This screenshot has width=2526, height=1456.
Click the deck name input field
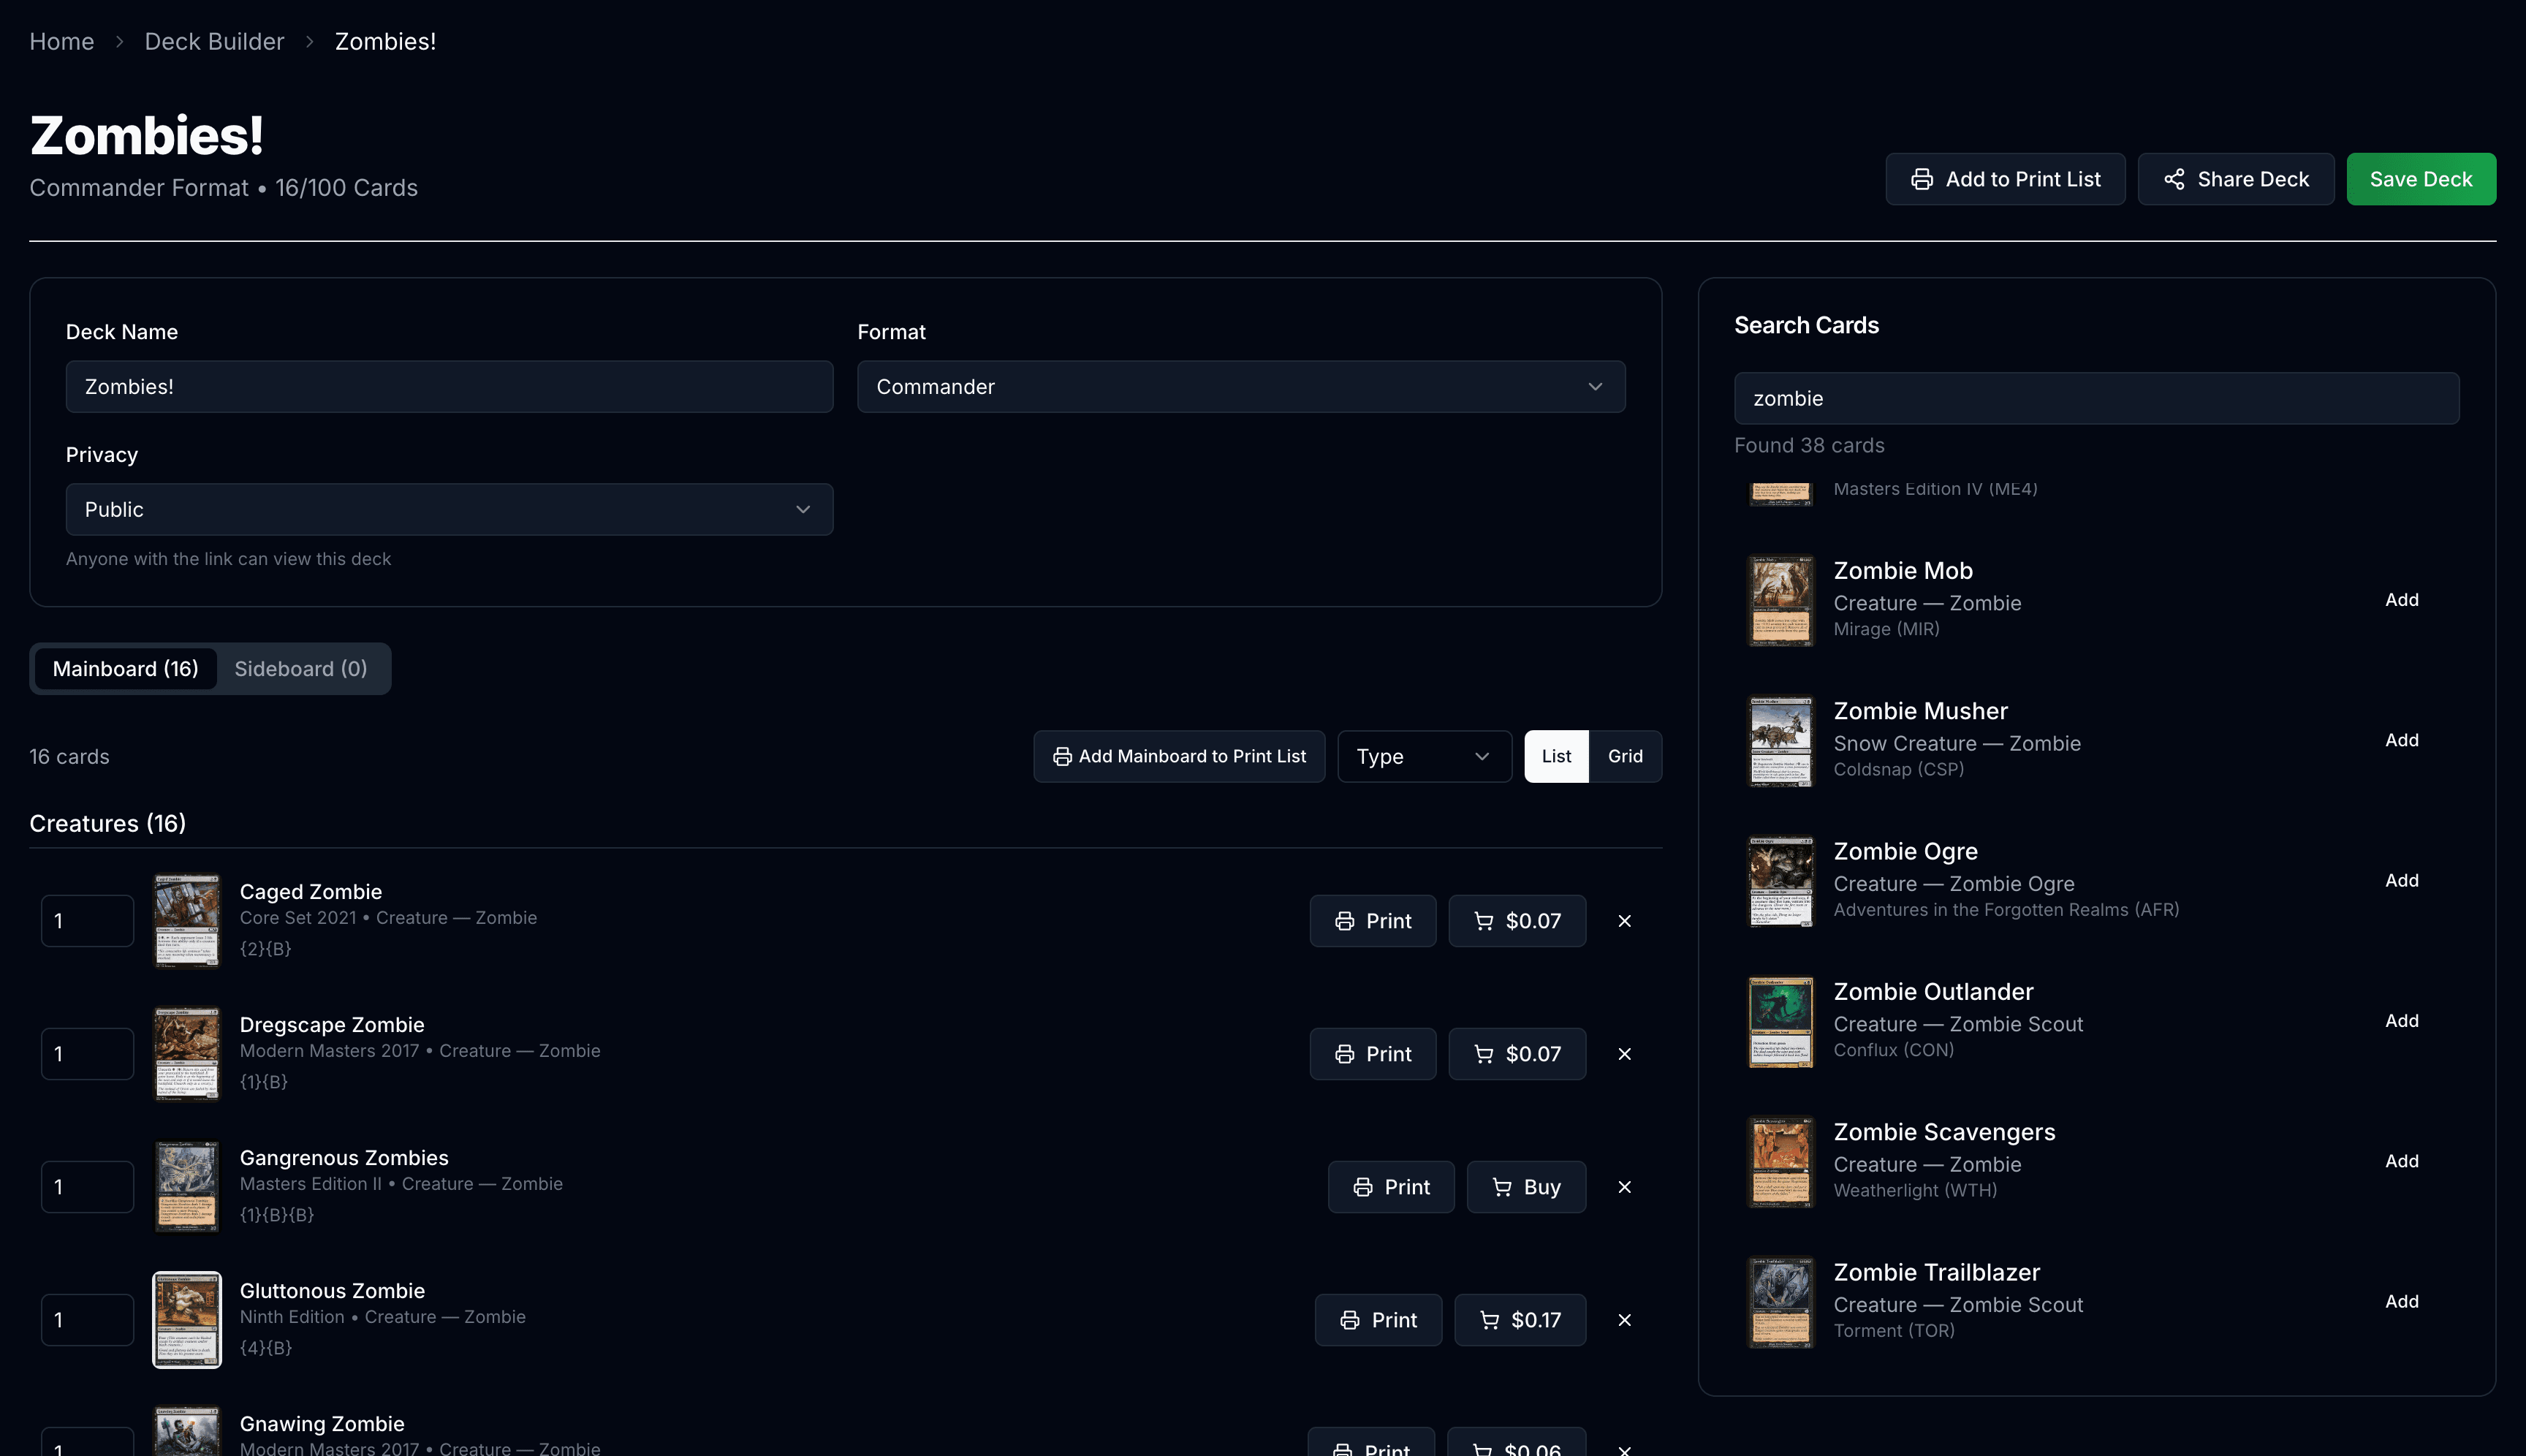tap(450, 385)
